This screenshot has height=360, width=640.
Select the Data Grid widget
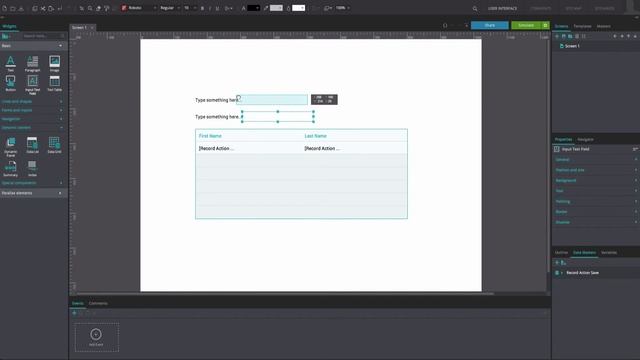(54, 145)
